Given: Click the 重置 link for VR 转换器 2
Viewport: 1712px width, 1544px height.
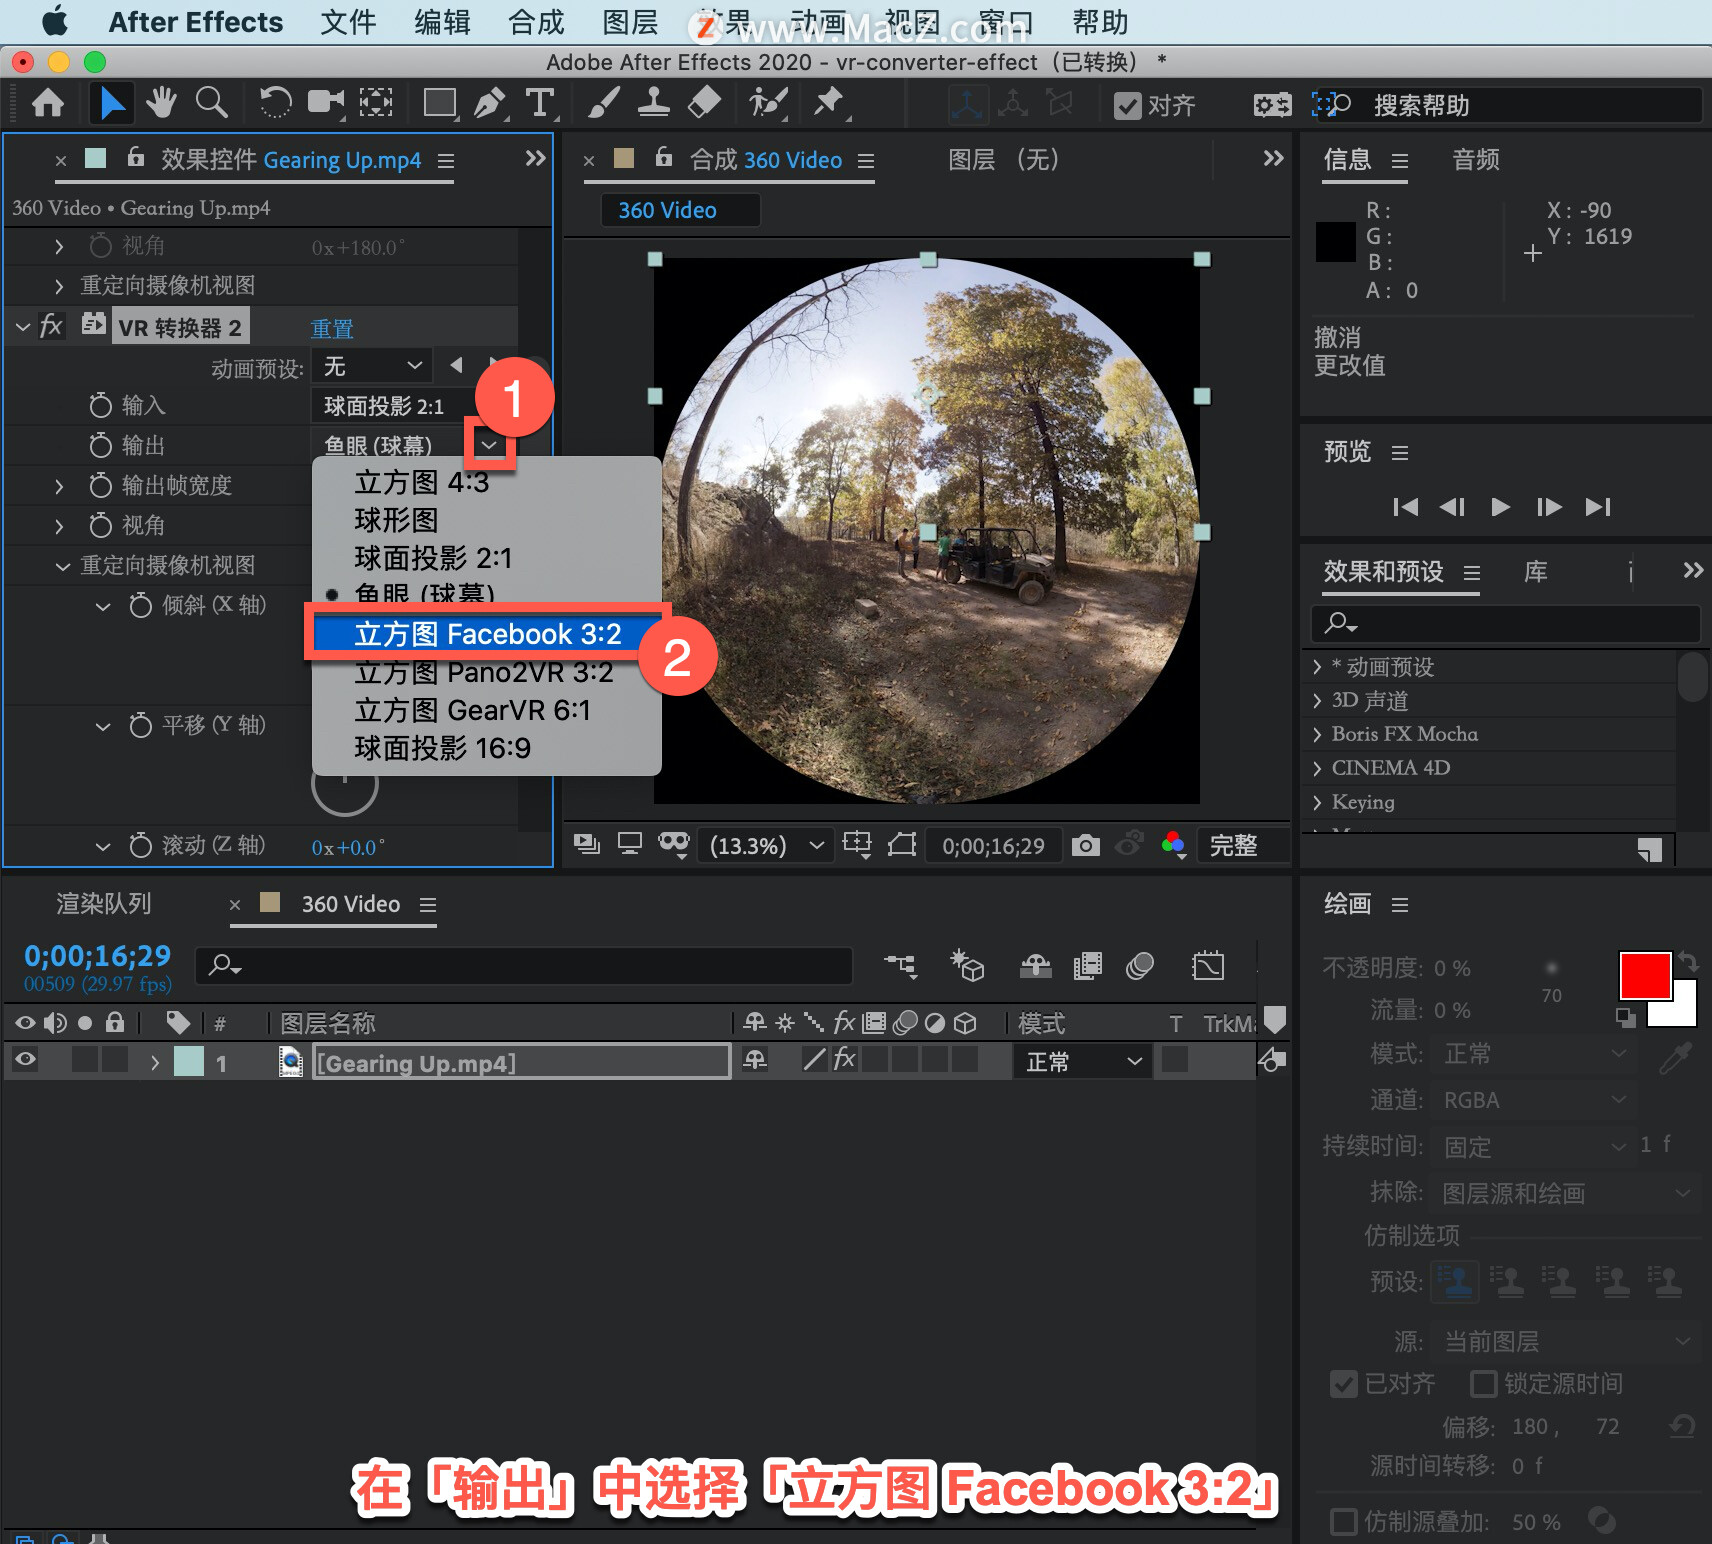Looking at the screenshot, I should 332,328.
